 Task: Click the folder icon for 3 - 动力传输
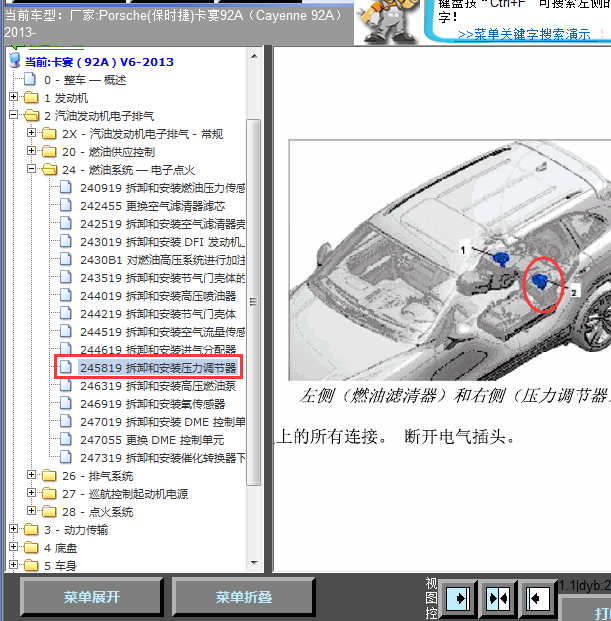click(31, 530)
